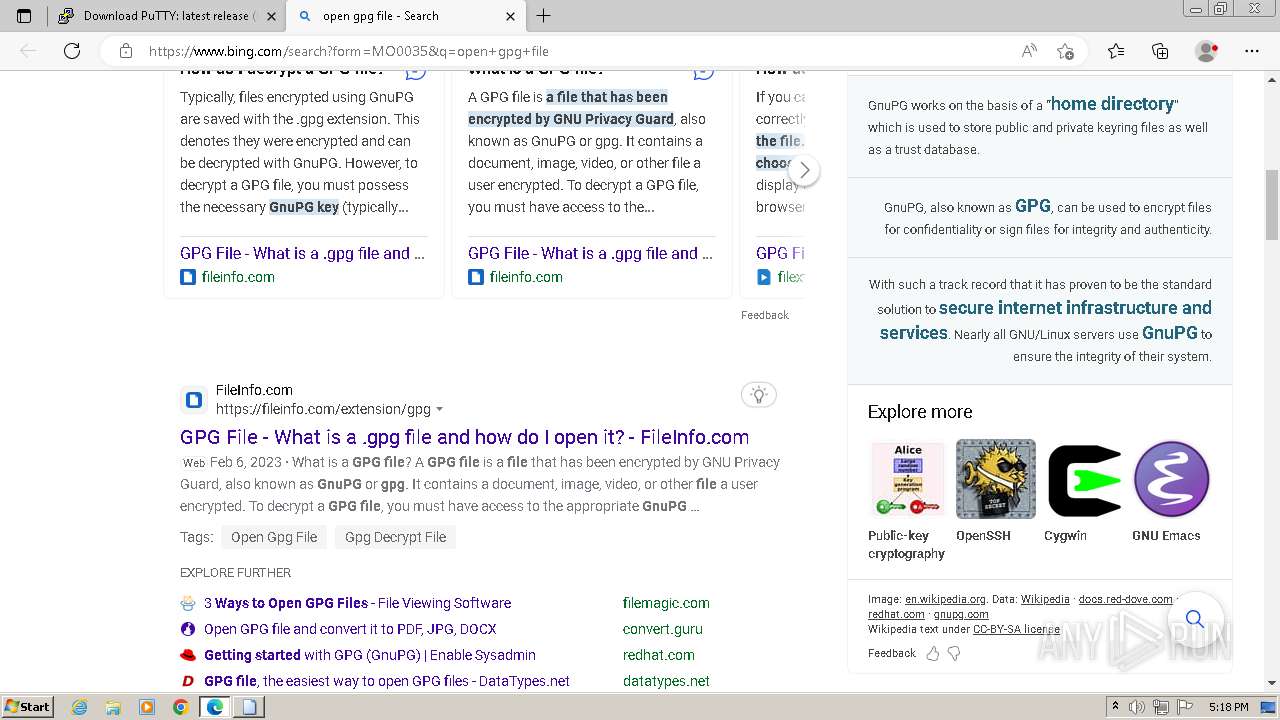
Task: Click the 5:18 PM taskbar clock
Action: click(x=1228, y=707)
